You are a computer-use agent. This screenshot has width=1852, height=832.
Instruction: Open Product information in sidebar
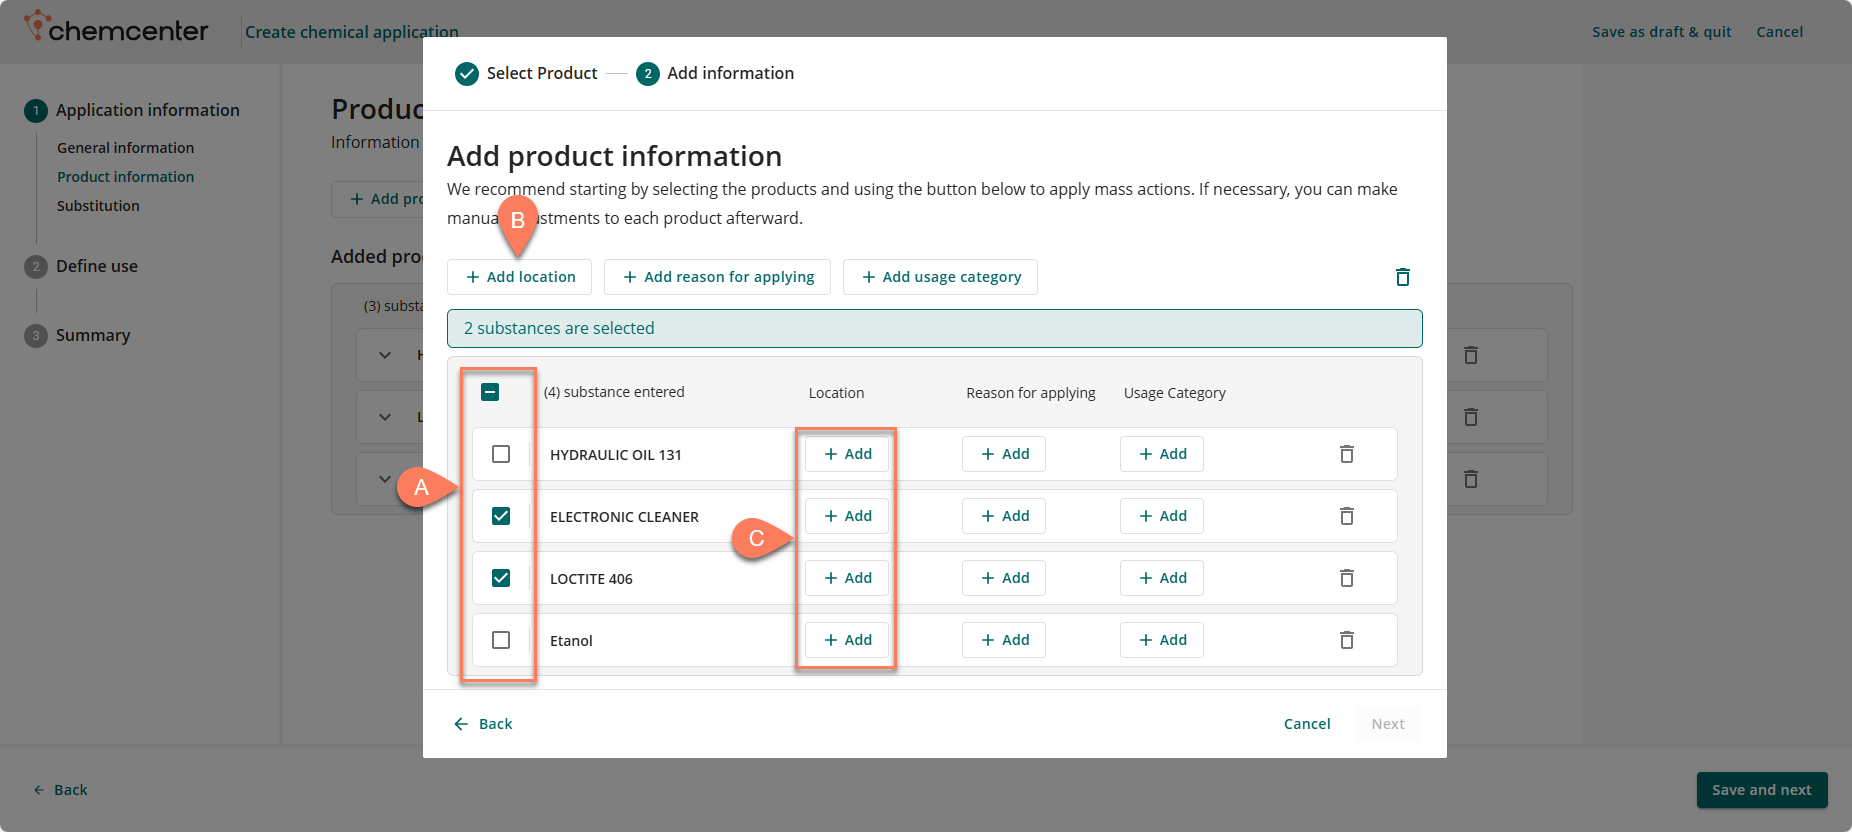coord(125,177)
